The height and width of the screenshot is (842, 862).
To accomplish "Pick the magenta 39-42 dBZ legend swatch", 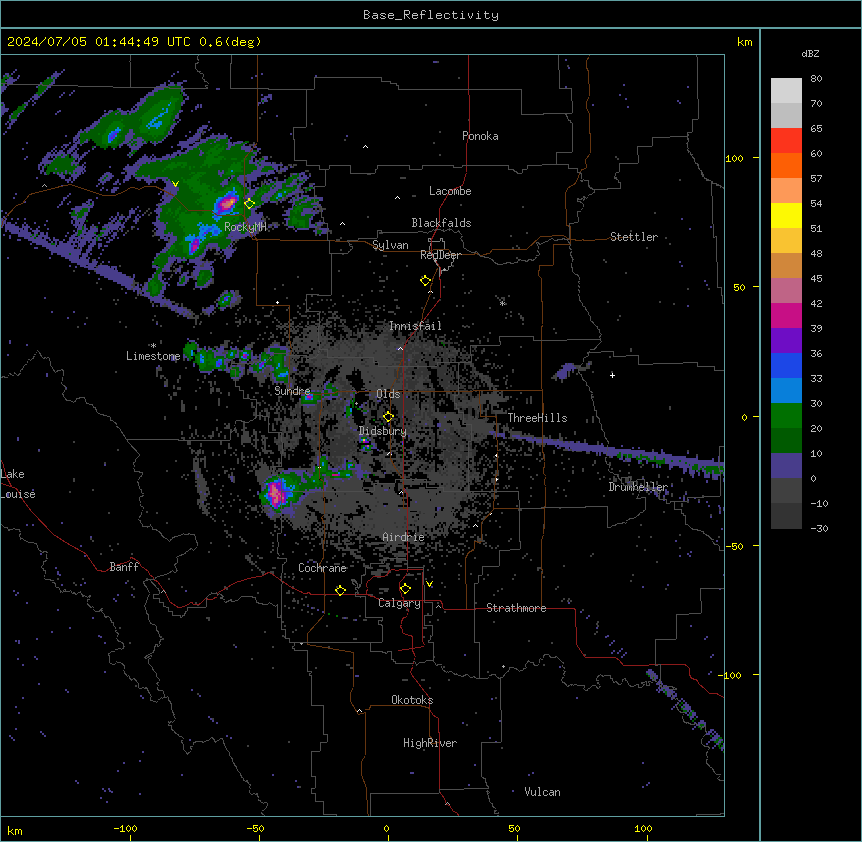I will (x=786, y=315).
